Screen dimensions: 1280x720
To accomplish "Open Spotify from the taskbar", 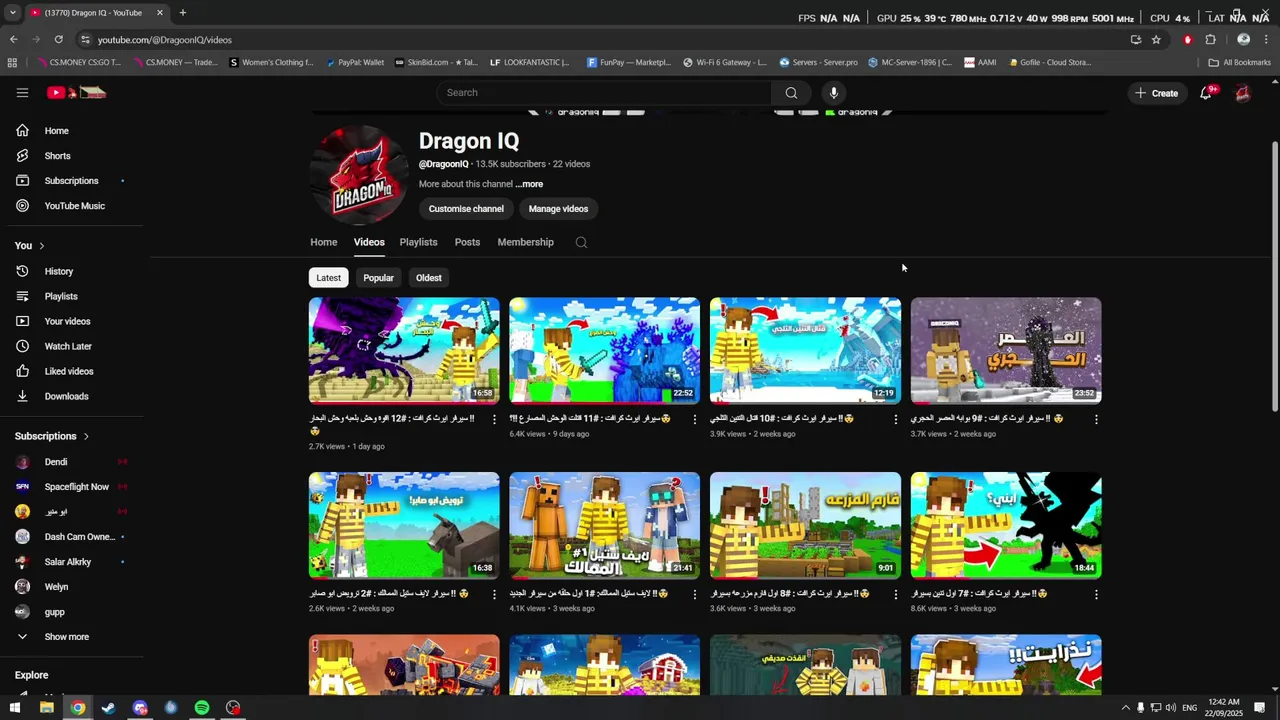I will pyautogui.click(x=202, y=708).
